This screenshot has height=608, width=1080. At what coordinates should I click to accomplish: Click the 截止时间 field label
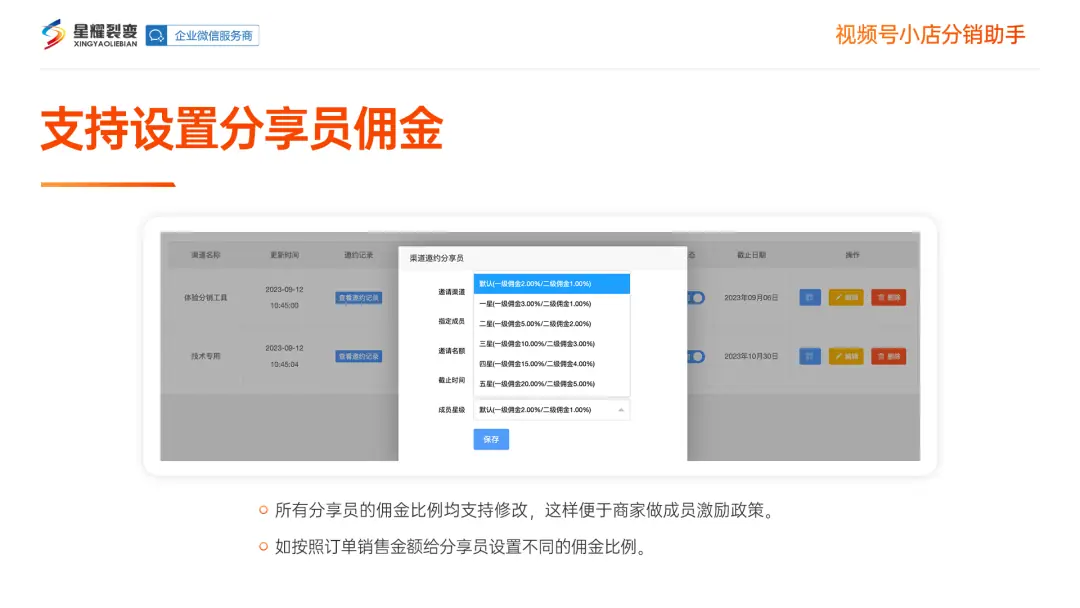pyautogui.click(x=451, y=380)
